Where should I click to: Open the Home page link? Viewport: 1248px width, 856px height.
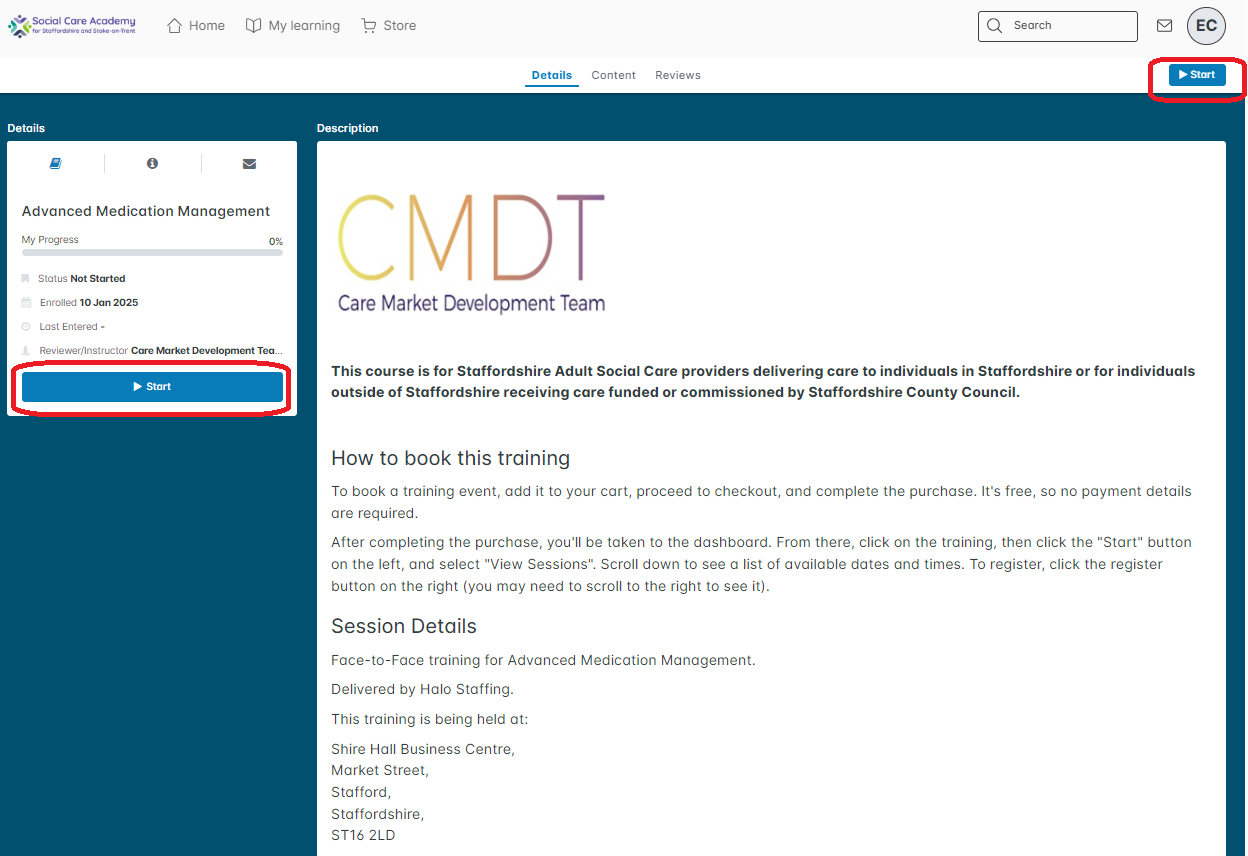tap(195, 26)
